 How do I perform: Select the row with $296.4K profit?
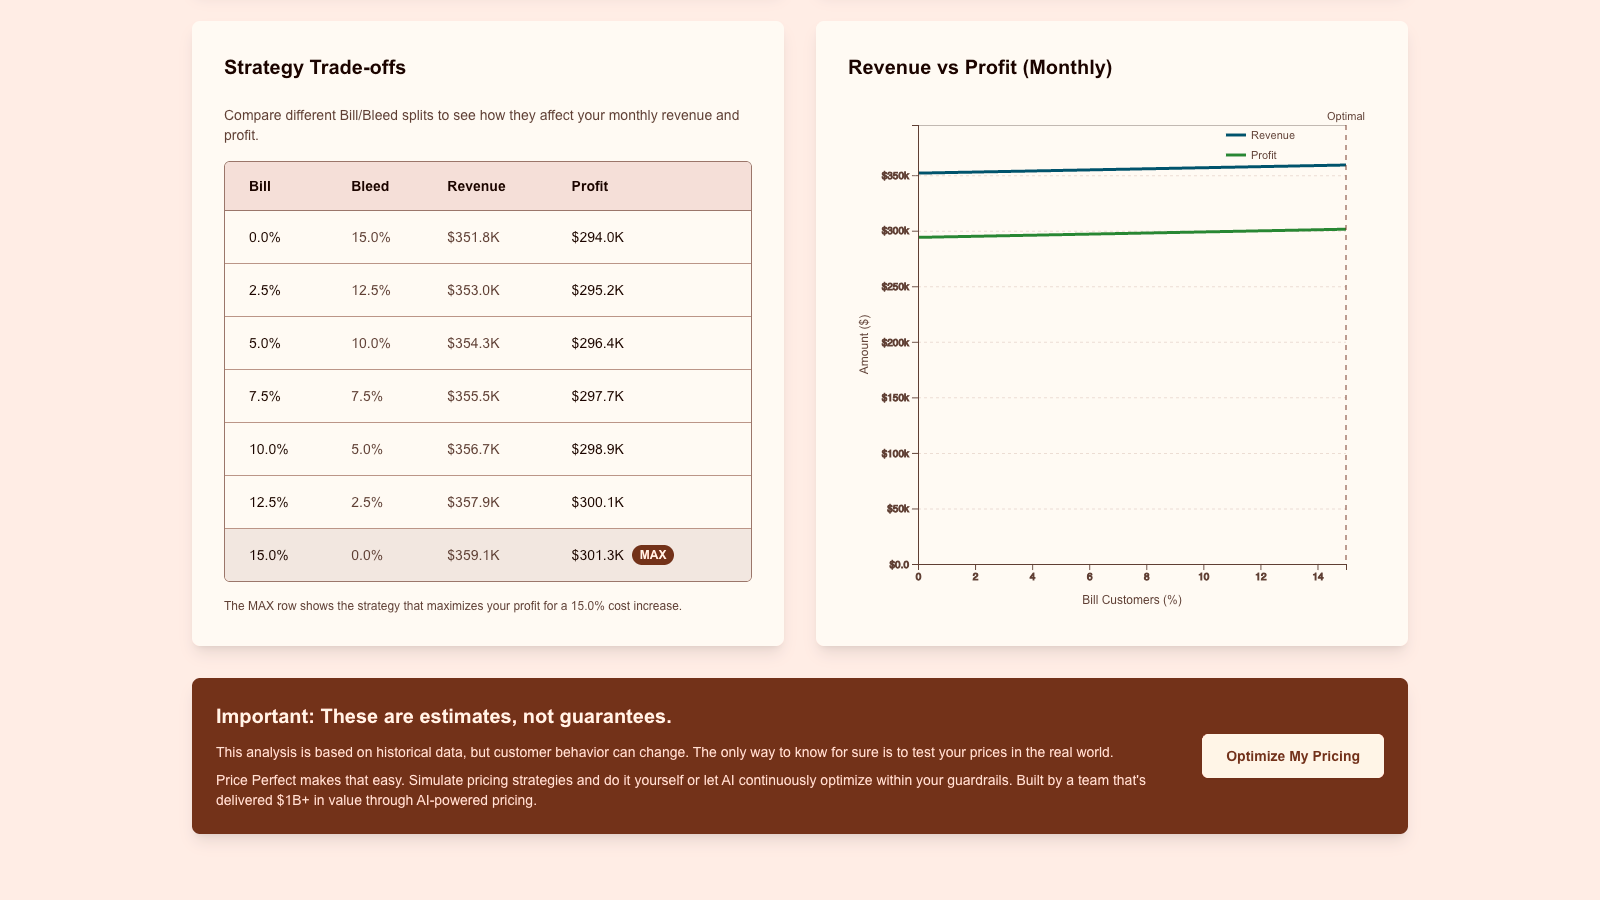[x=487, y=343]
